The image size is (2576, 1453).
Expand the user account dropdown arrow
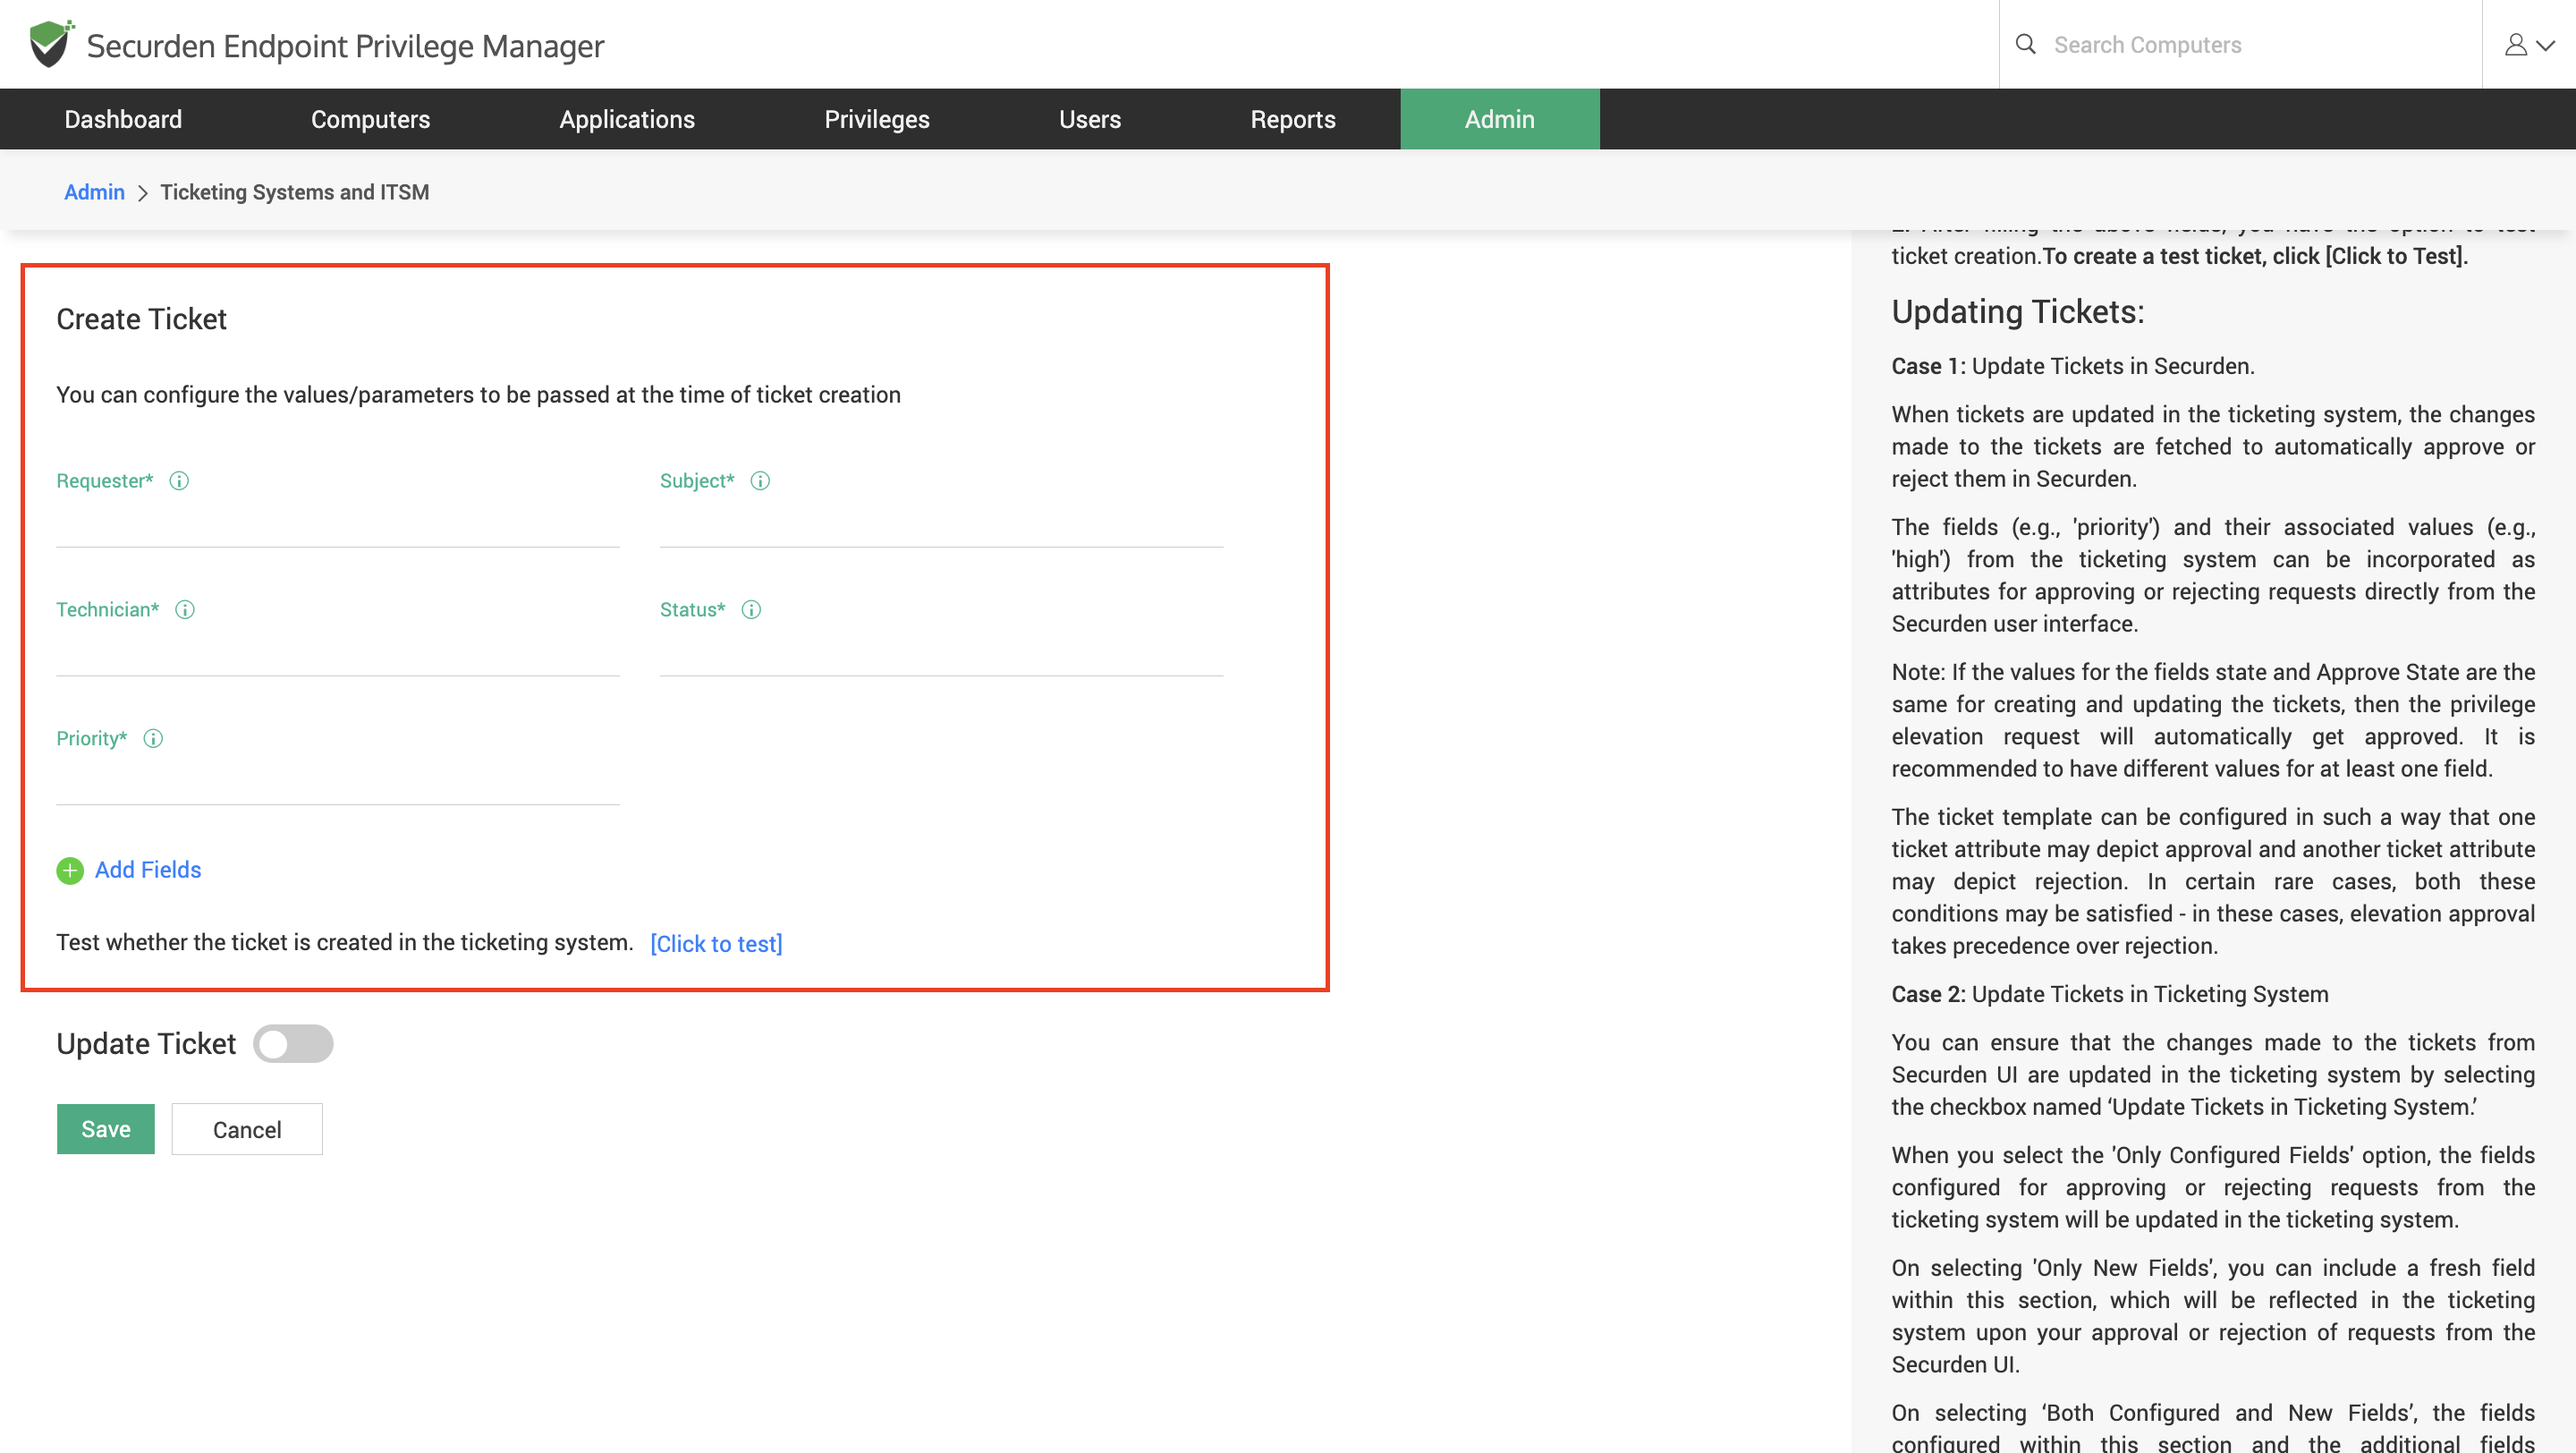coord(2546,46)
